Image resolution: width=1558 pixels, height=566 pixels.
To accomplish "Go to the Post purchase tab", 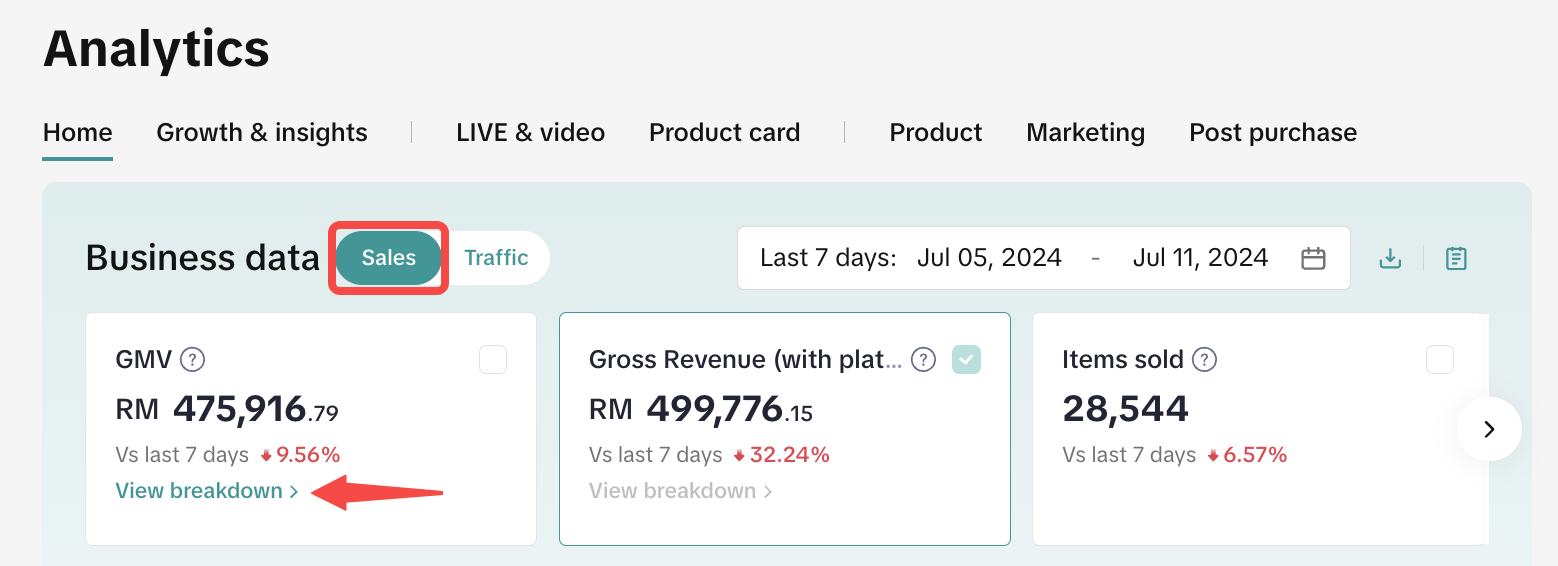I will [1272, 133].
